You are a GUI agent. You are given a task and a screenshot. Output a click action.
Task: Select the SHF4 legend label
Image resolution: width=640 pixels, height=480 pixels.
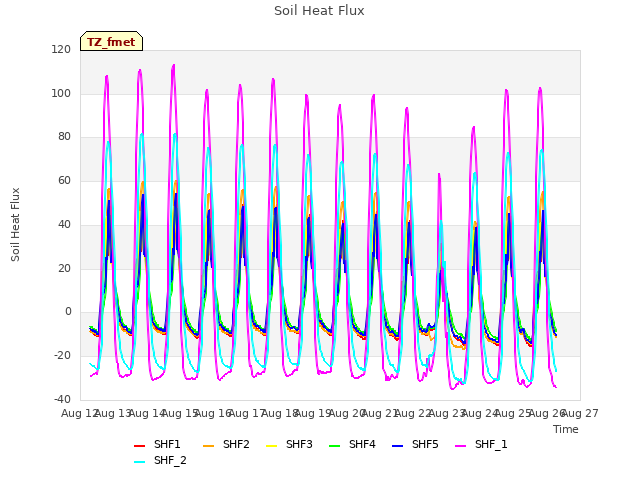pyautogui.click(x=362, y=444)
